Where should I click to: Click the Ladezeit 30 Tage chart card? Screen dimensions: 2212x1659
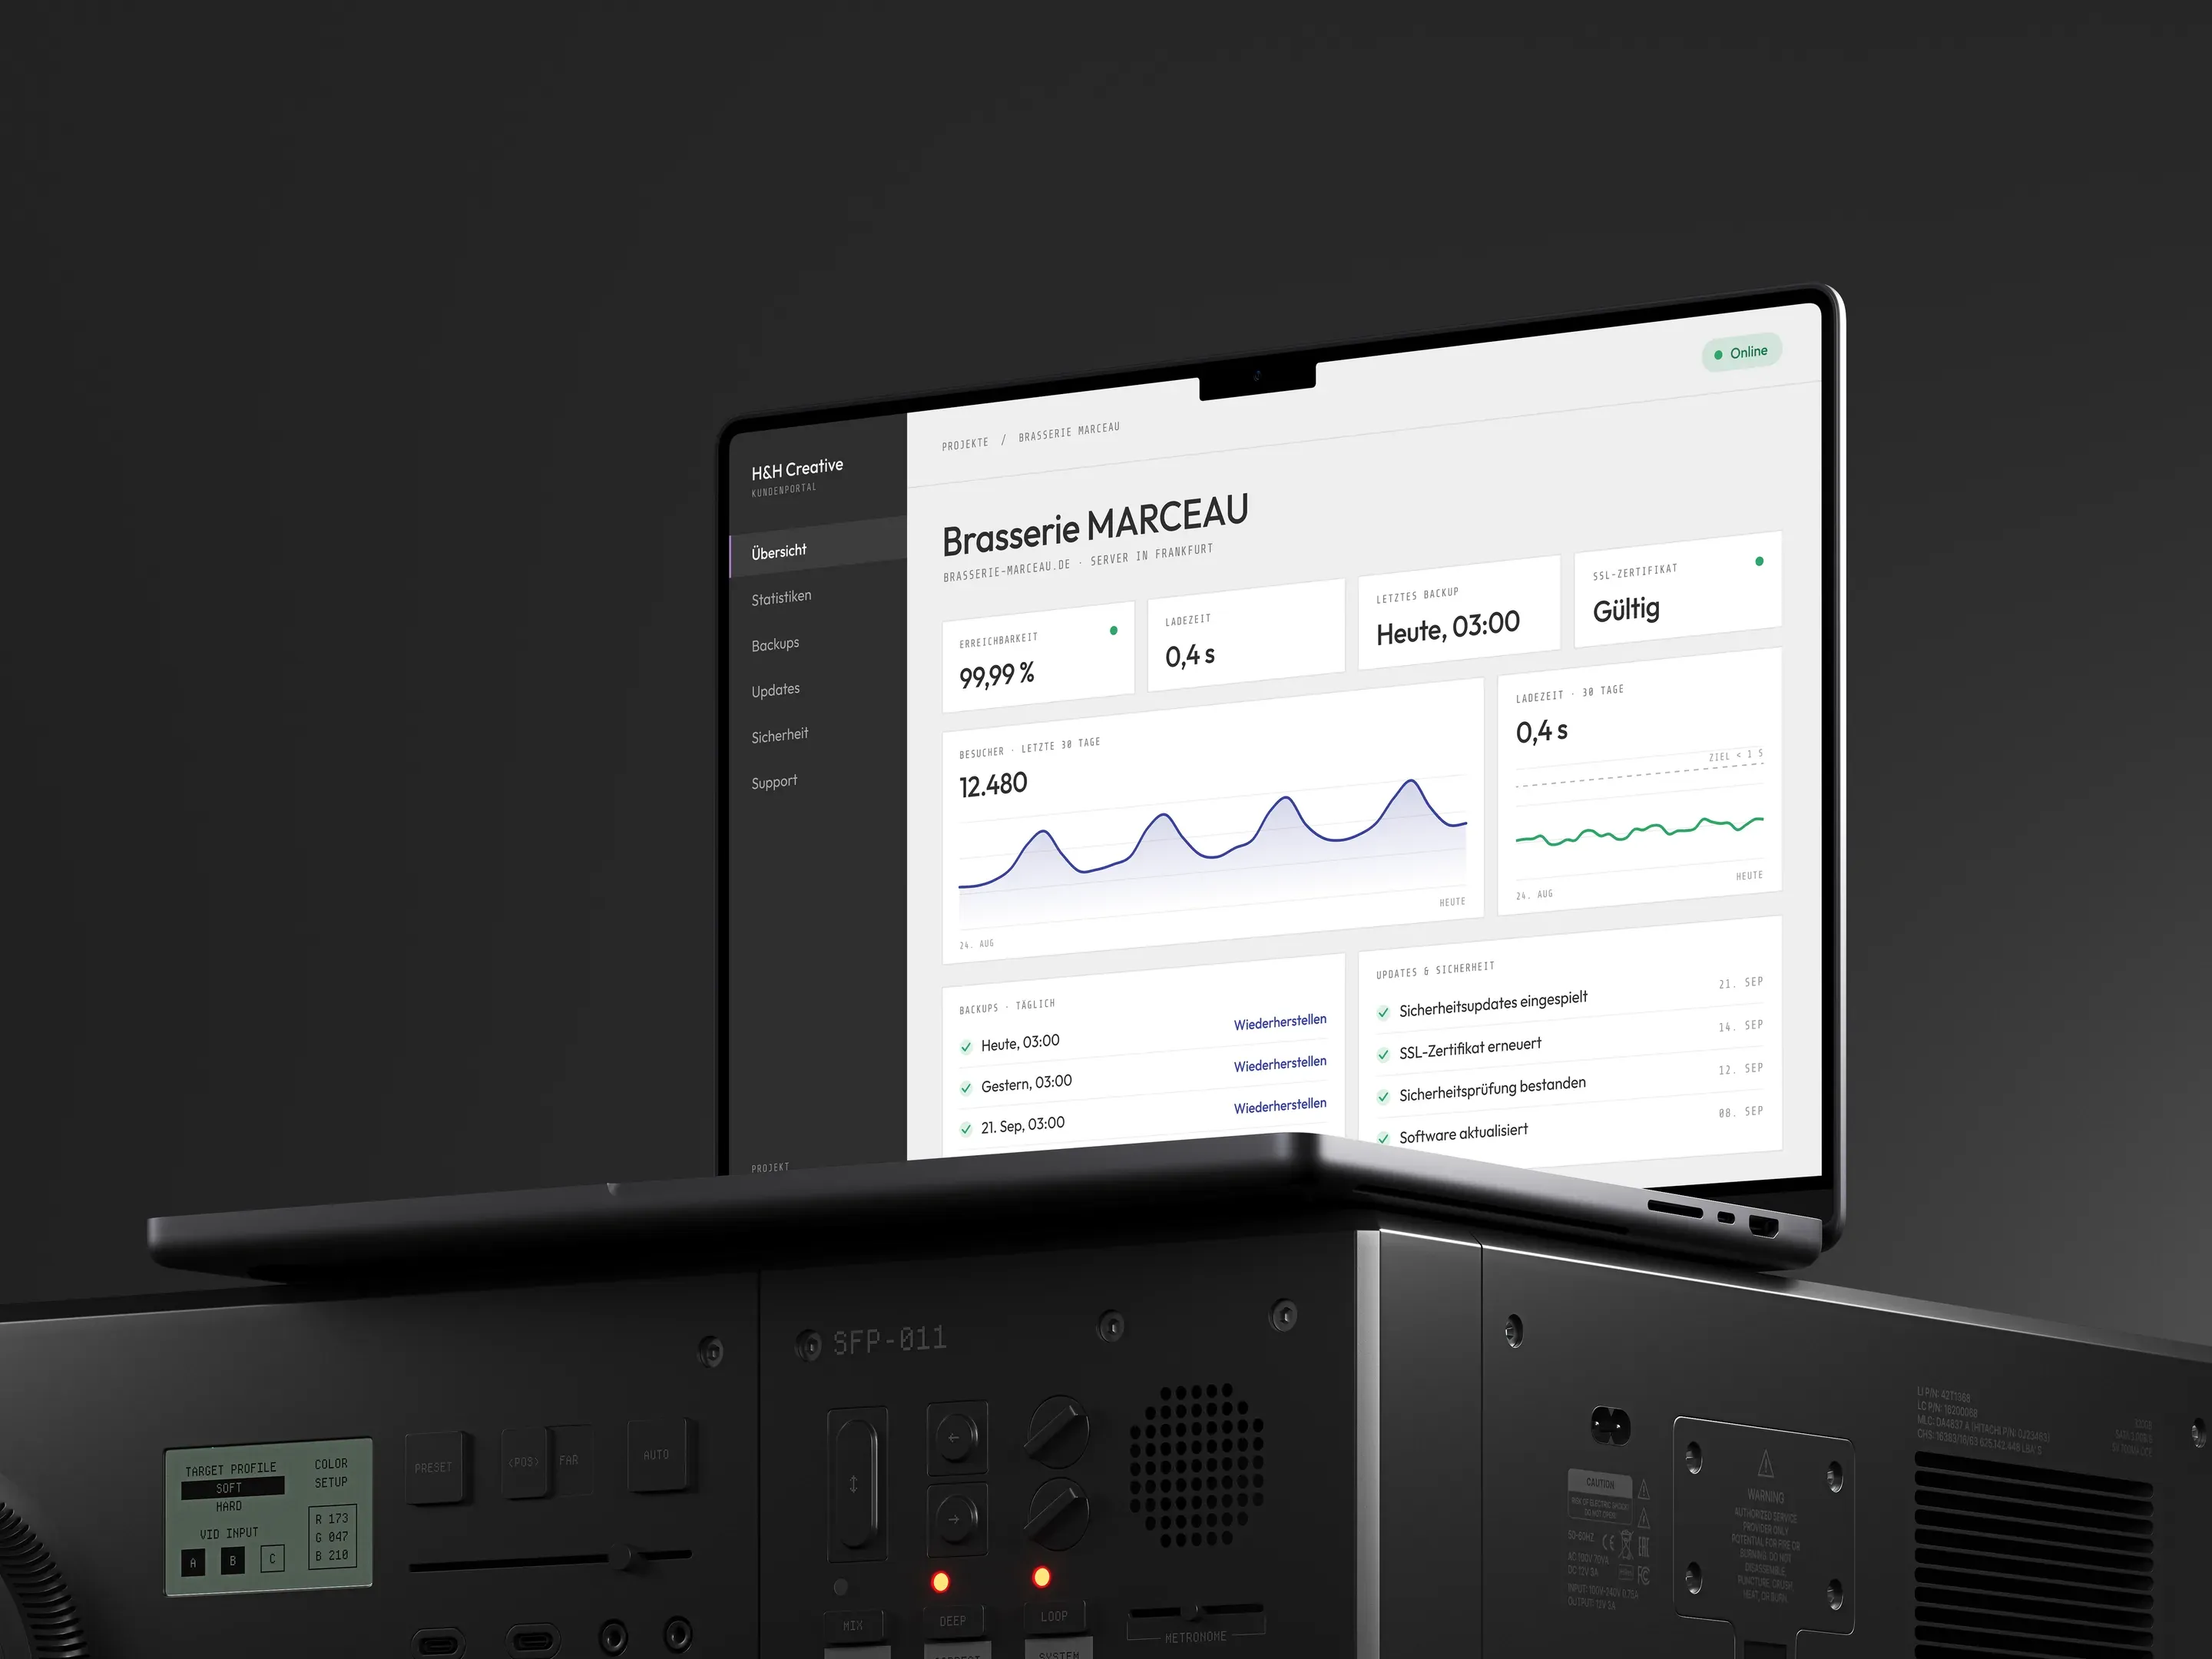[x=1639, y=781]
